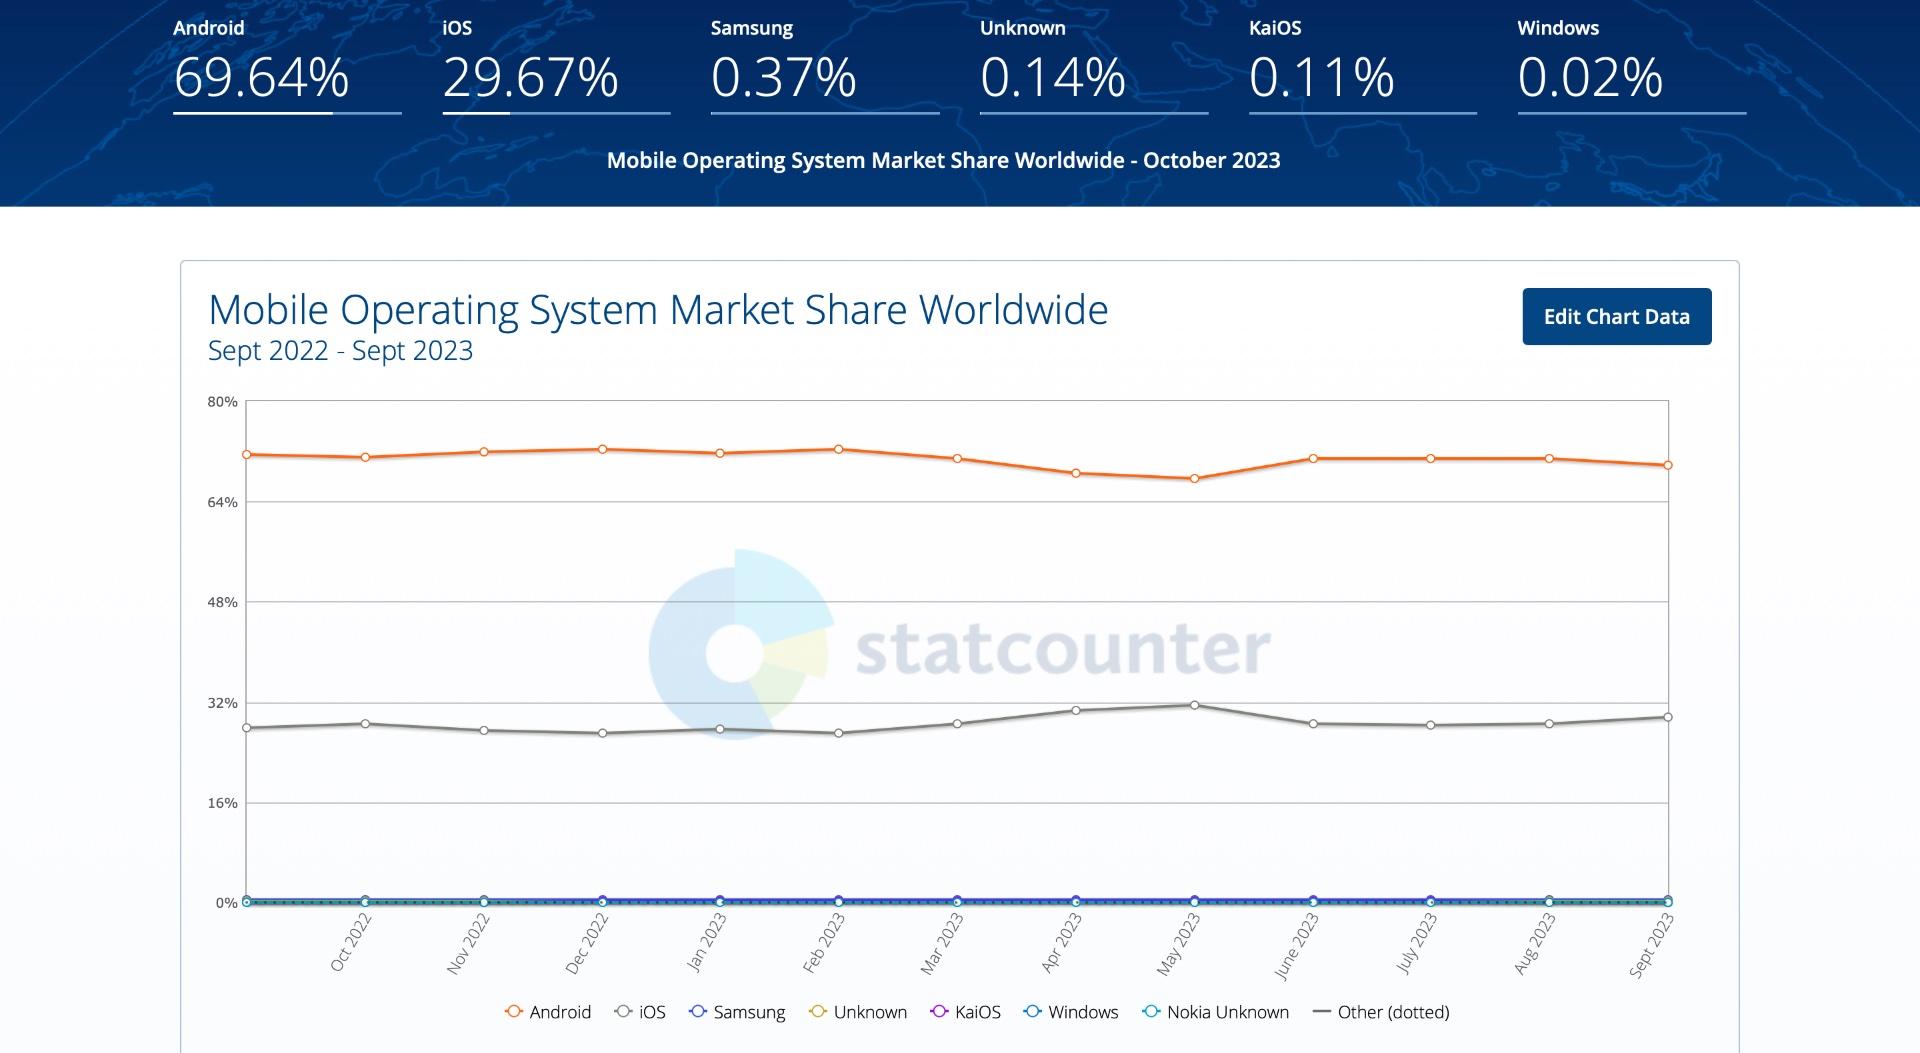
Task: Click the 16% y-axis label
Action: click(223, 803)
